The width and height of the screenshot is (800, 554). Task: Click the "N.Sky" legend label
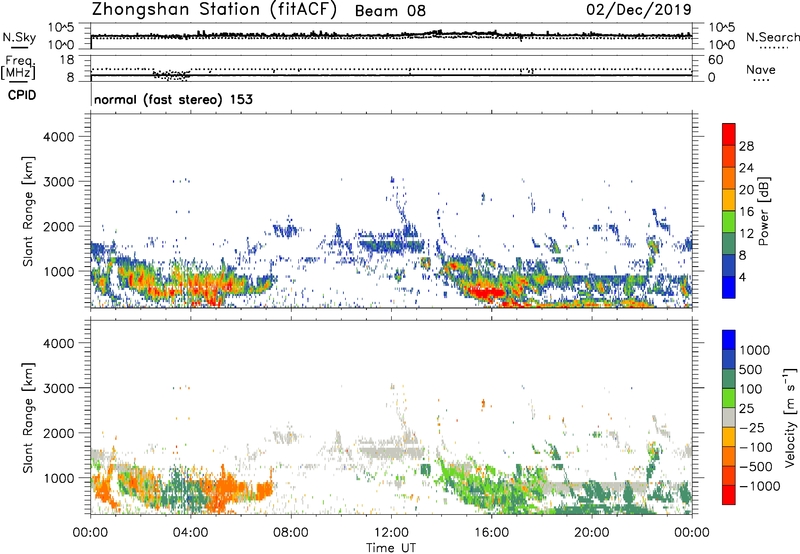click(x=19, y=37)
